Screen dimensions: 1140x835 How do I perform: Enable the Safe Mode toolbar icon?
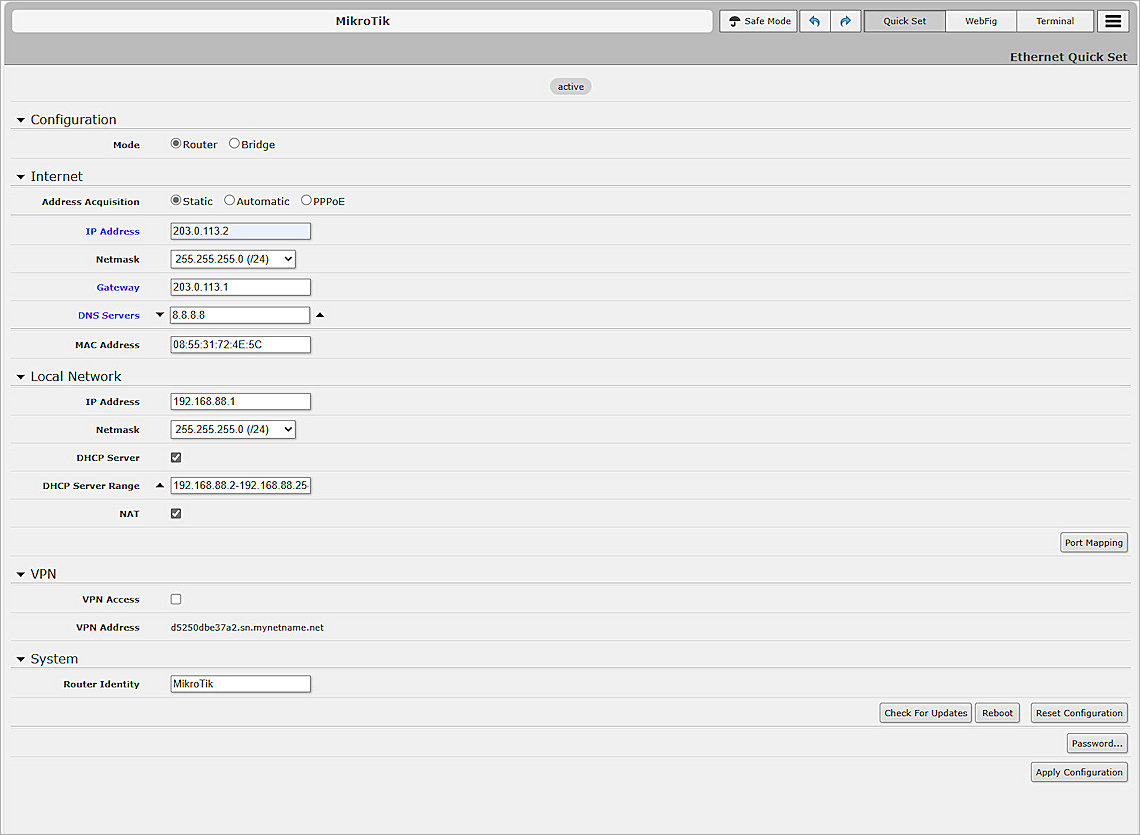point(757,21)
